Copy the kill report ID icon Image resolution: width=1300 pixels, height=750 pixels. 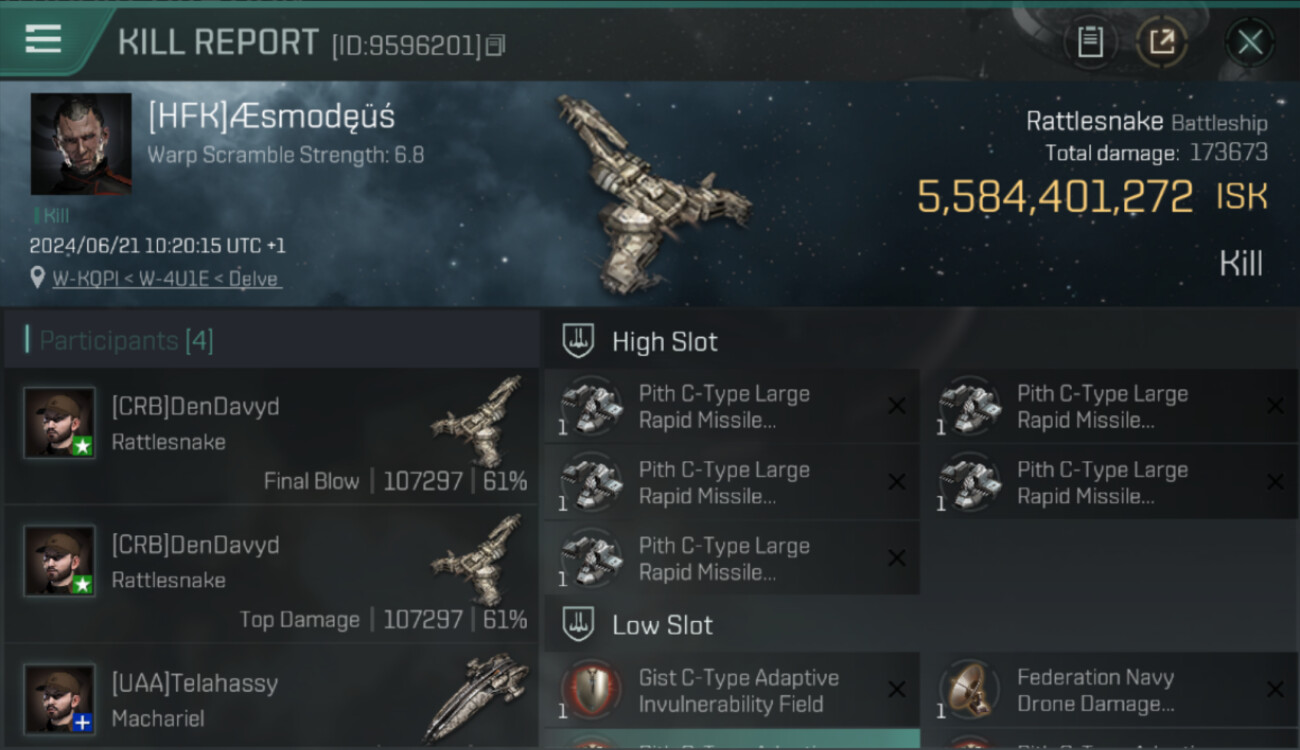pyautogui.click(x=497, y=45)
